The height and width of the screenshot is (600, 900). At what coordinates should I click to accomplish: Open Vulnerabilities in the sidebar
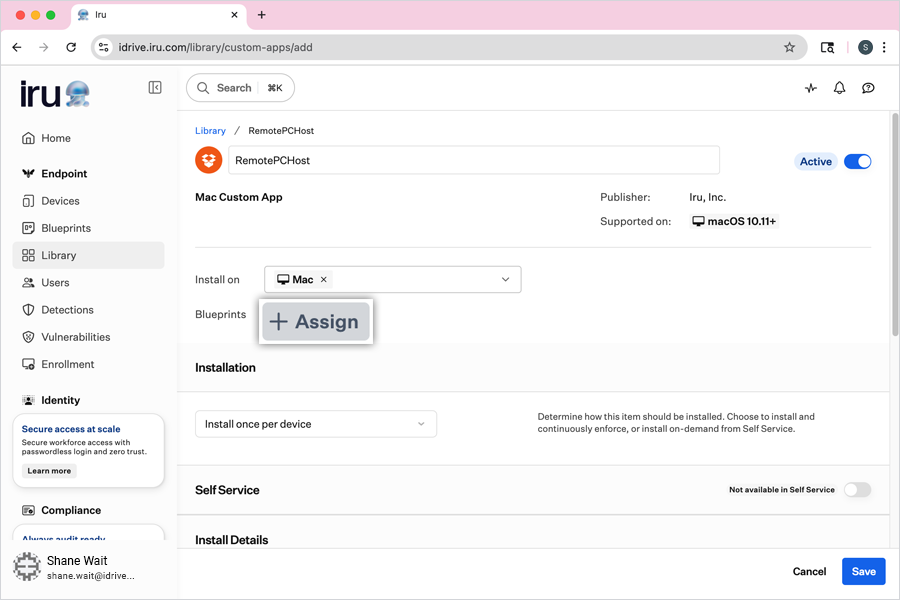(75, 337)
